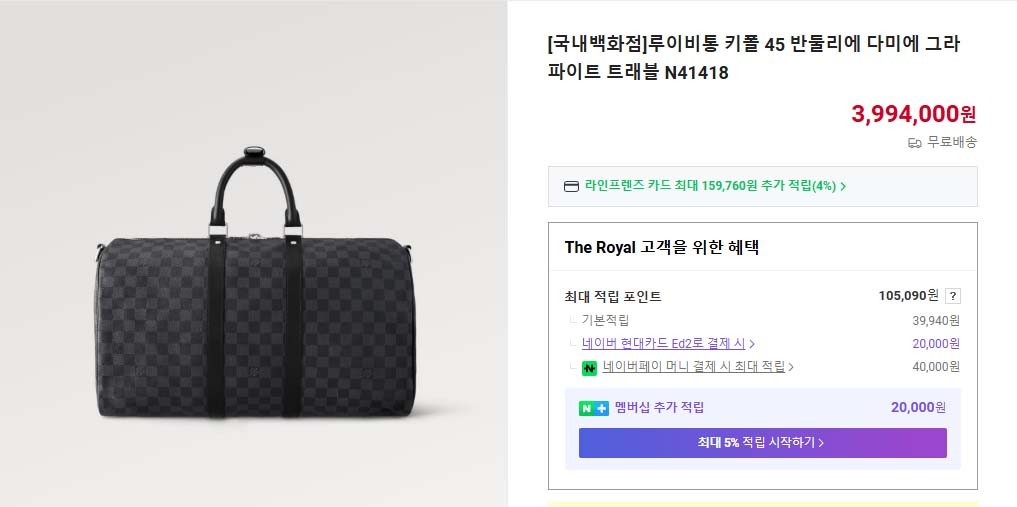
Task: Click the chevron after 라인프렌즈 카드 적립(4%)
Action: pos(843,186)
